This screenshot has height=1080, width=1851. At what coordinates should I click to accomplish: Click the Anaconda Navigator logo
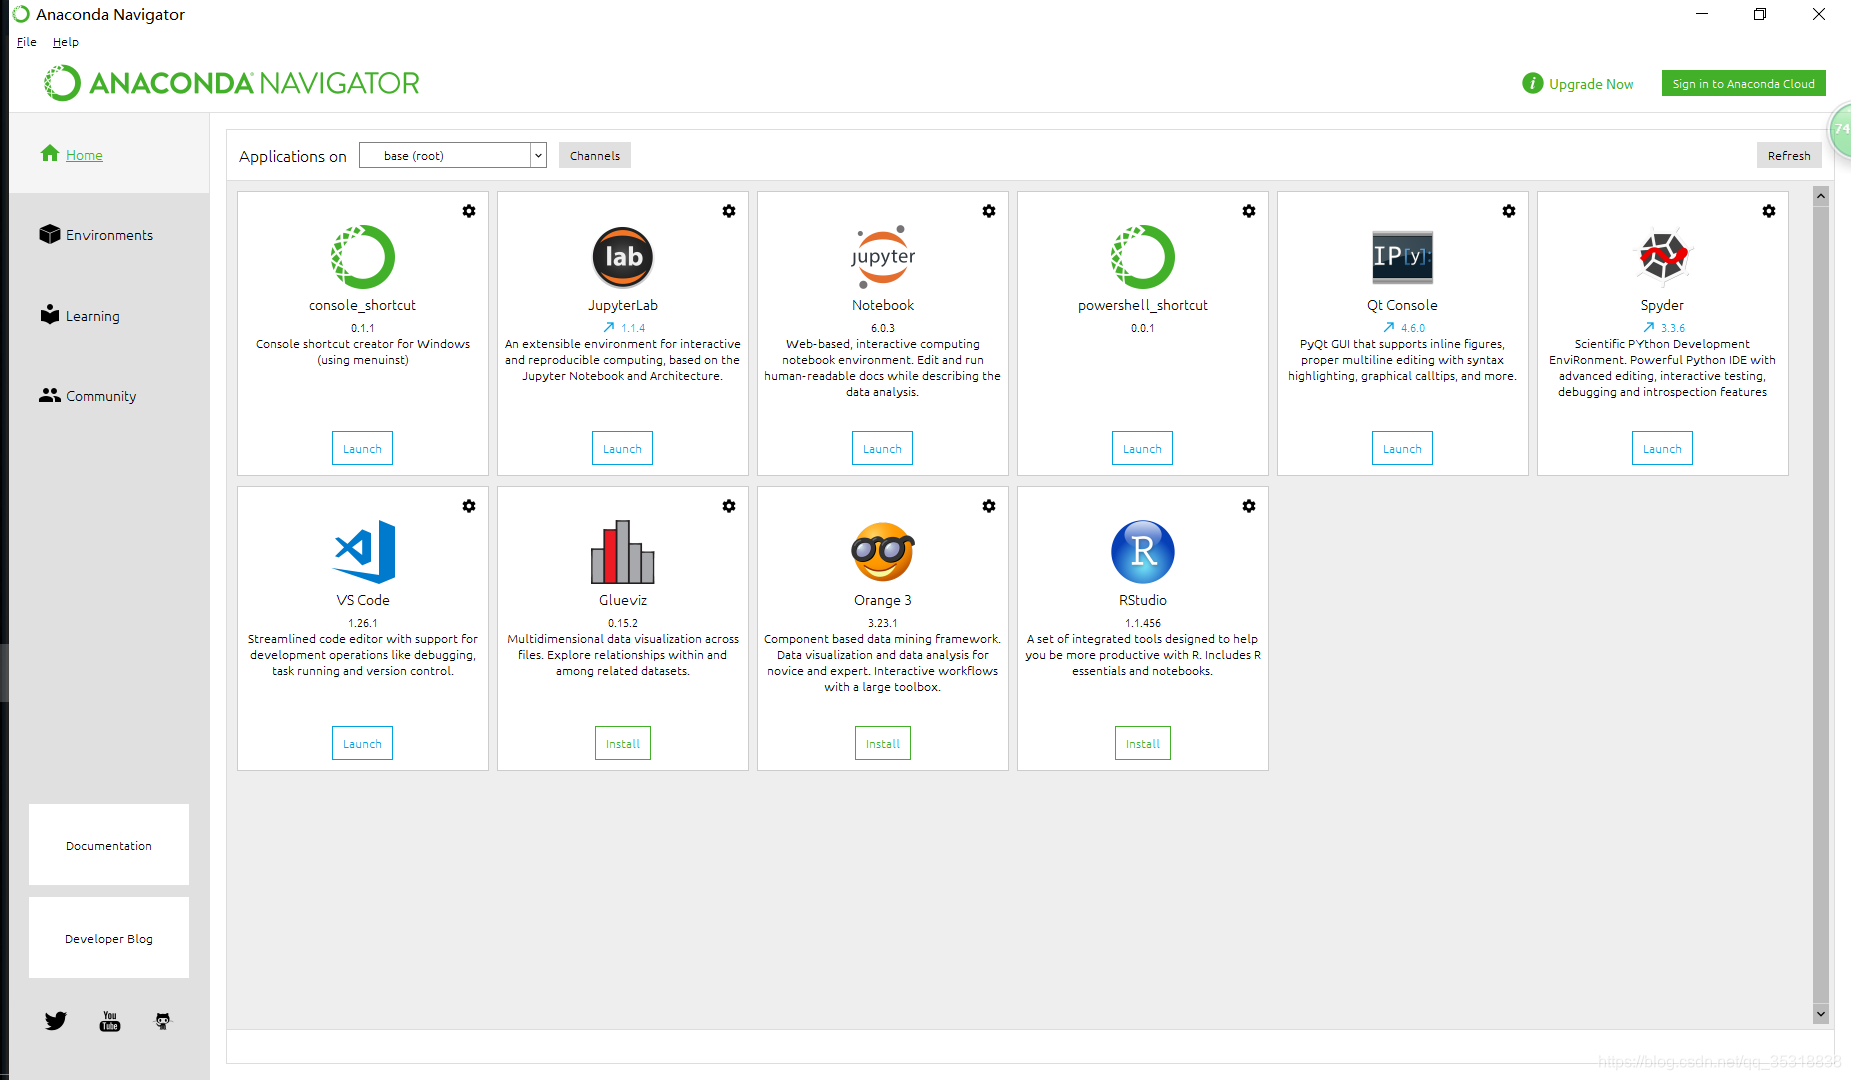click(232, 83)
